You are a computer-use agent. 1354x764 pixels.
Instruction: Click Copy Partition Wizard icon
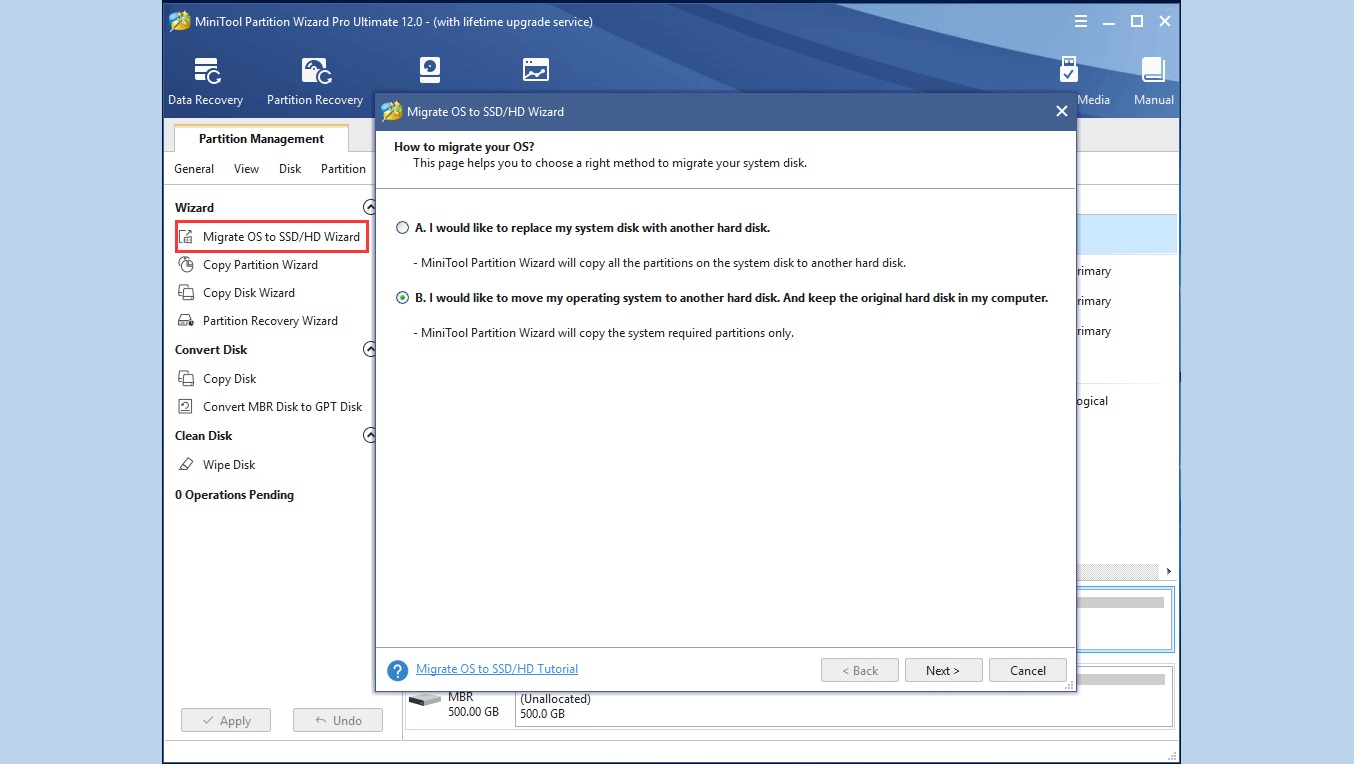[x=186, y=265]
